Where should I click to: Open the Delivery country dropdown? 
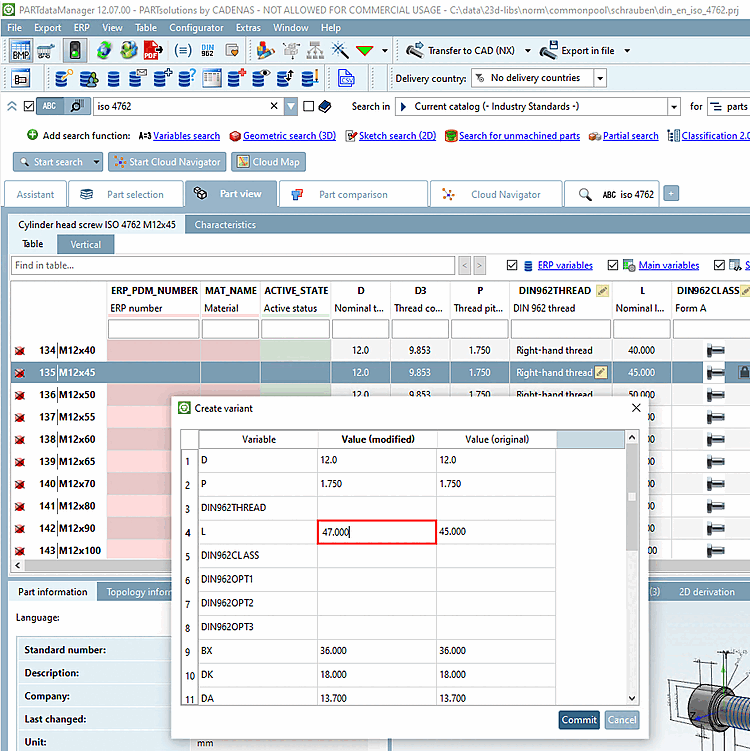[600, 78]
